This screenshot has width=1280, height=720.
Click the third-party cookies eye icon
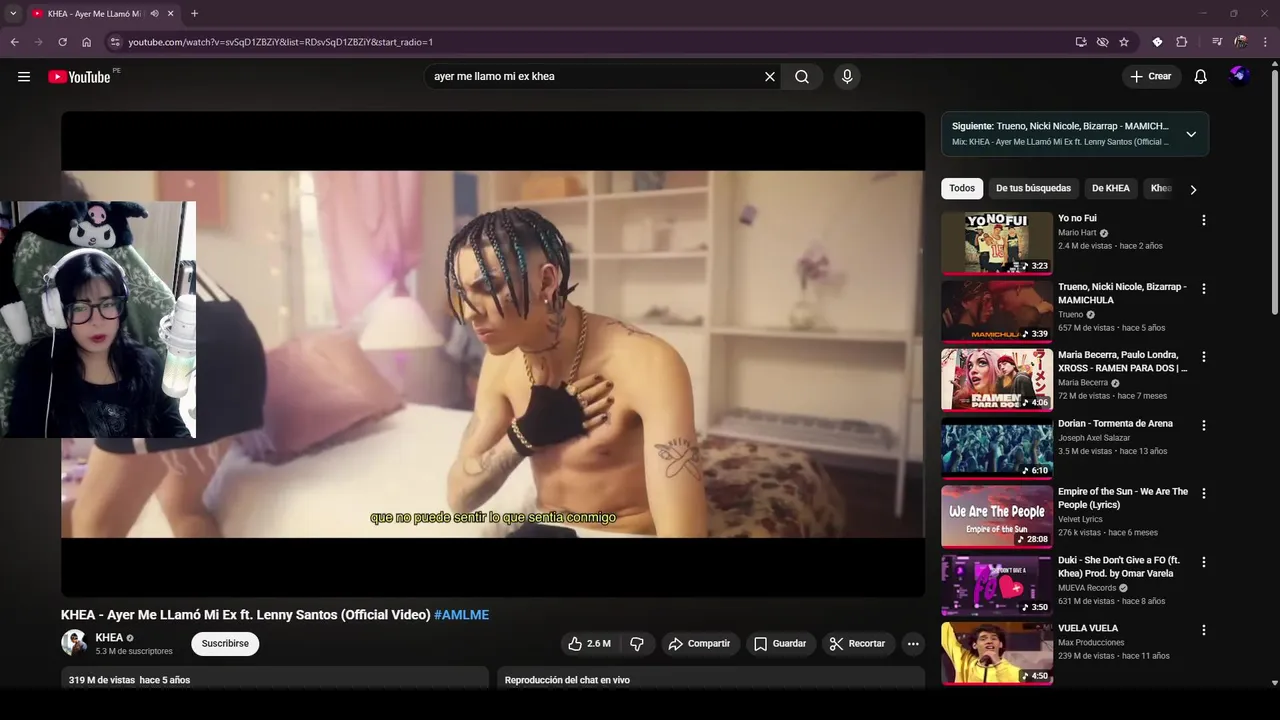click(1102, 42)
